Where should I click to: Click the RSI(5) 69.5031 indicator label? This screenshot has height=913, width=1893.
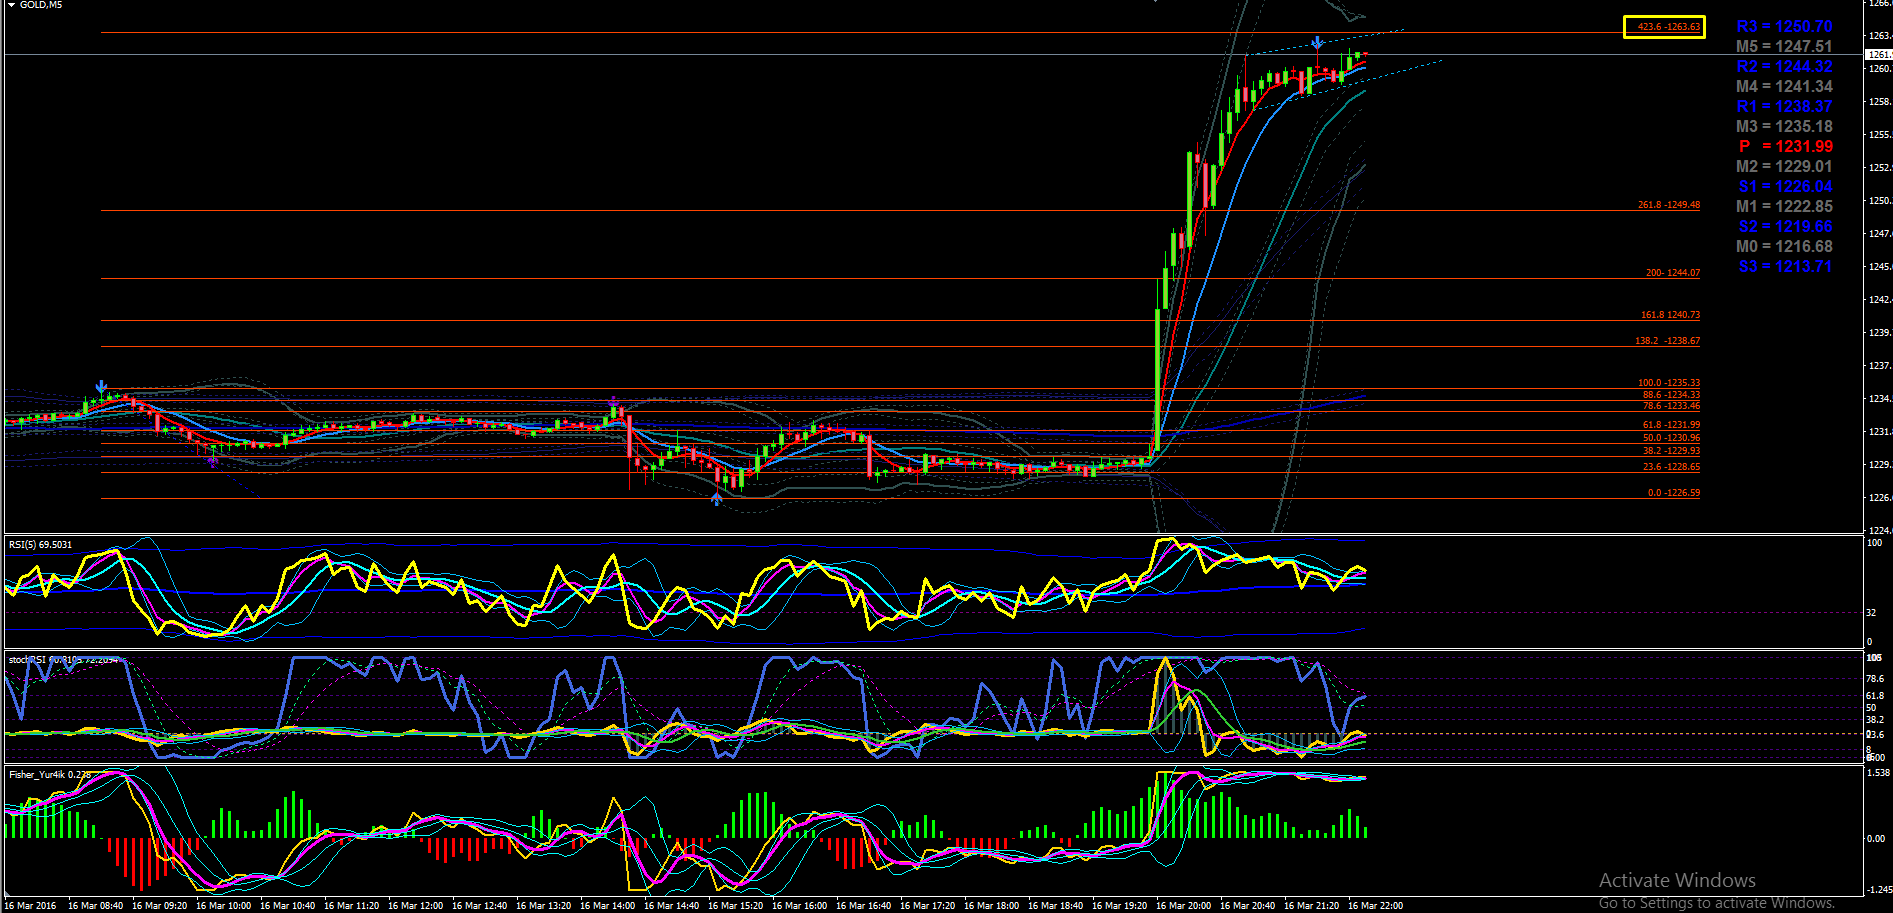click(x=40, y=545)
